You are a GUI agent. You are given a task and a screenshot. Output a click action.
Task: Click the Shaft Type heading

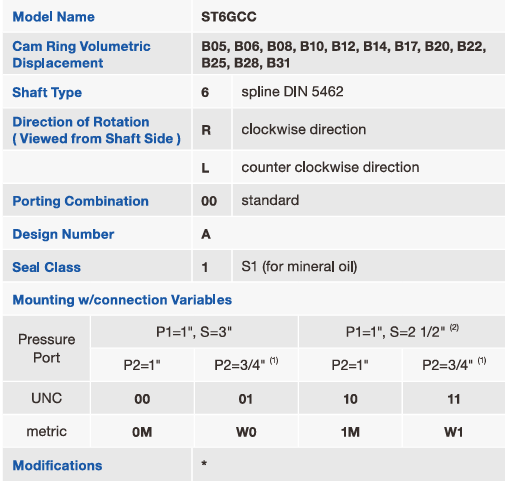click(x=47, y=92)
